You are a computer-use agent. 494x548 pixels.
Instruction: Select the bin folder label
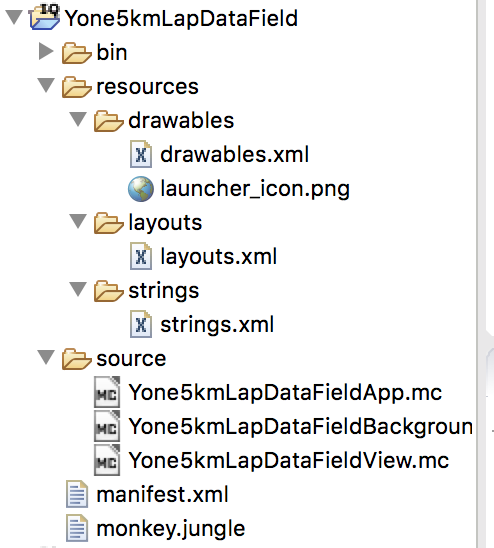112,52
